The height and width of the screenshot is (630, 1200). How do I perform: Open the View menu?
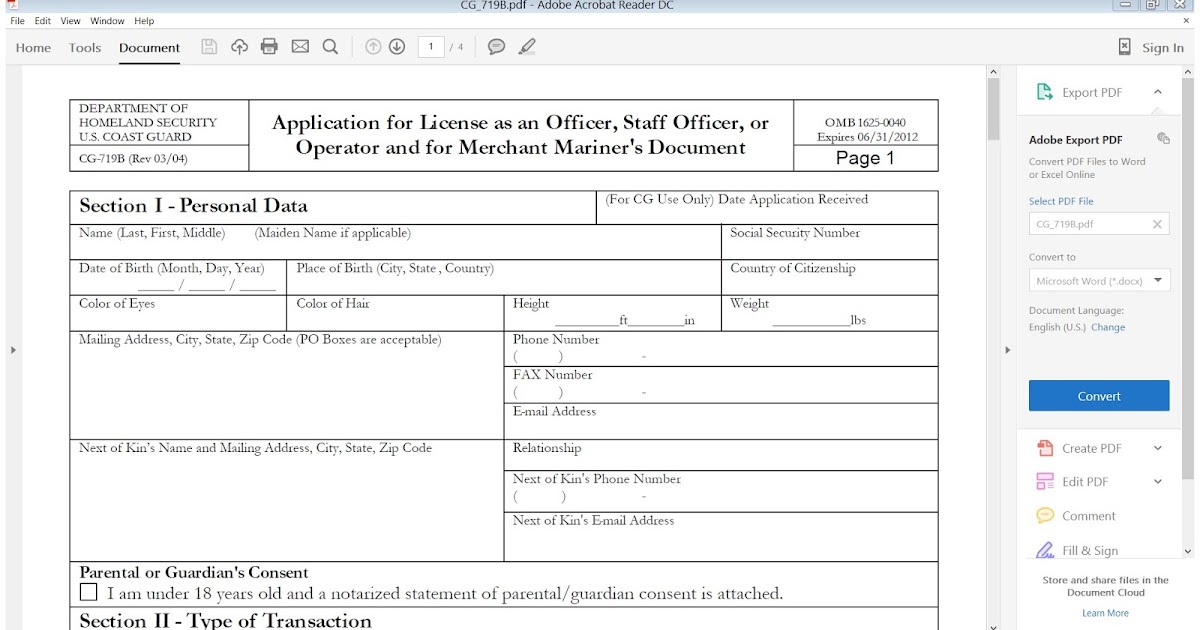70,21
